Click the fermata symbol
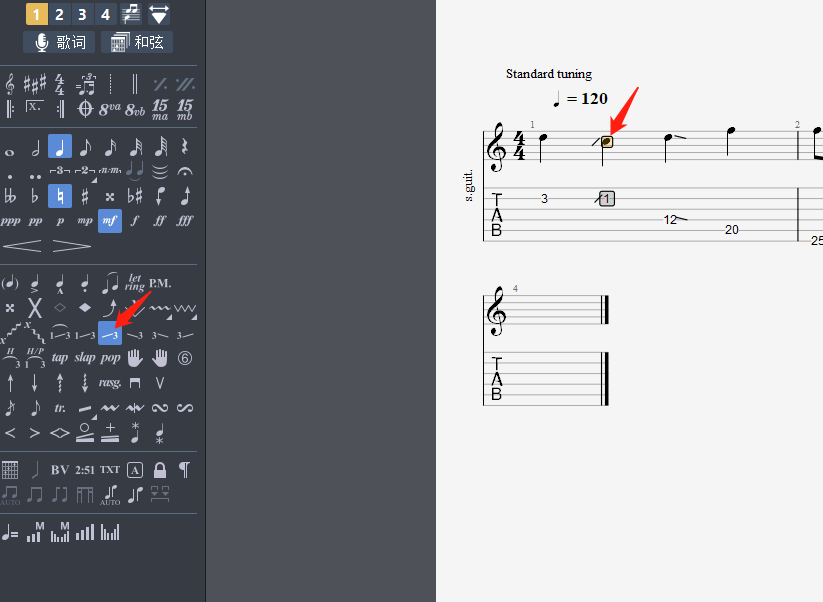Viewport: 823px width, 602px height. click(x=185, y=171)
